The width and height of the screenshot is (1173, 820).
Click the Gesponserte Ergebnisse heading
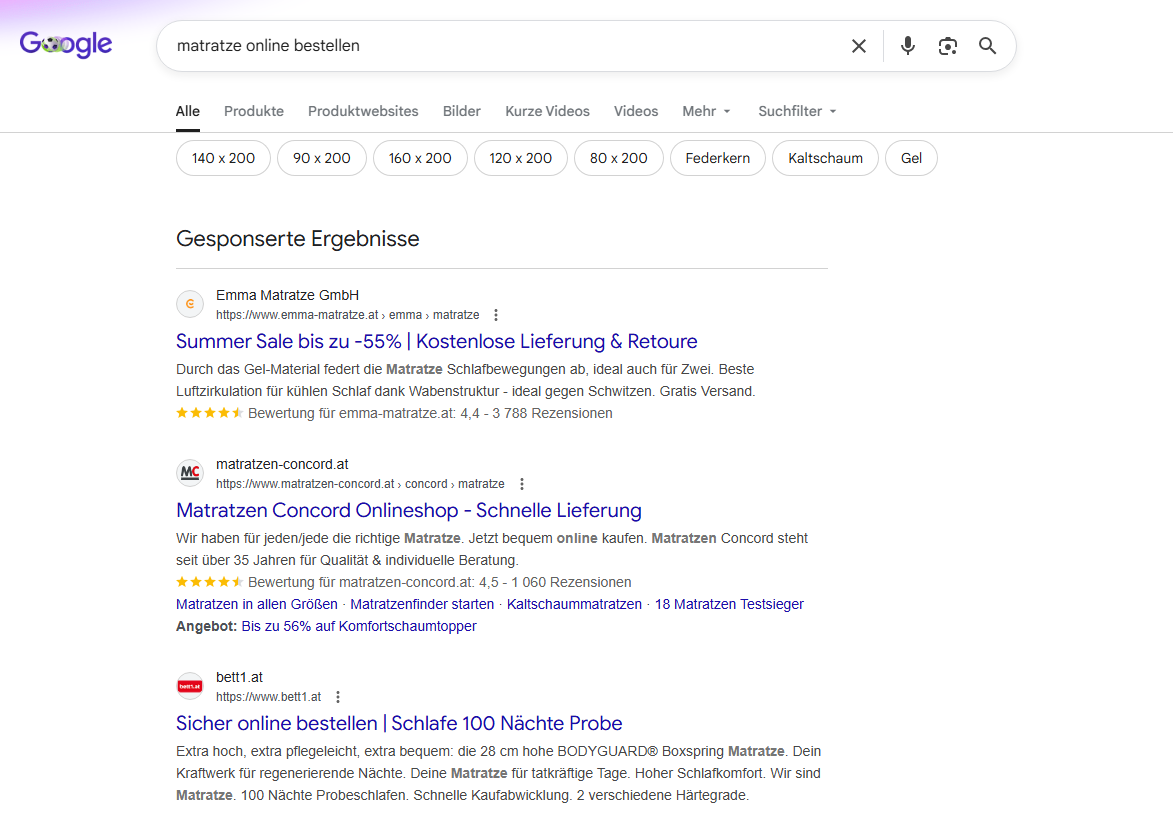[x=298, y=239]
